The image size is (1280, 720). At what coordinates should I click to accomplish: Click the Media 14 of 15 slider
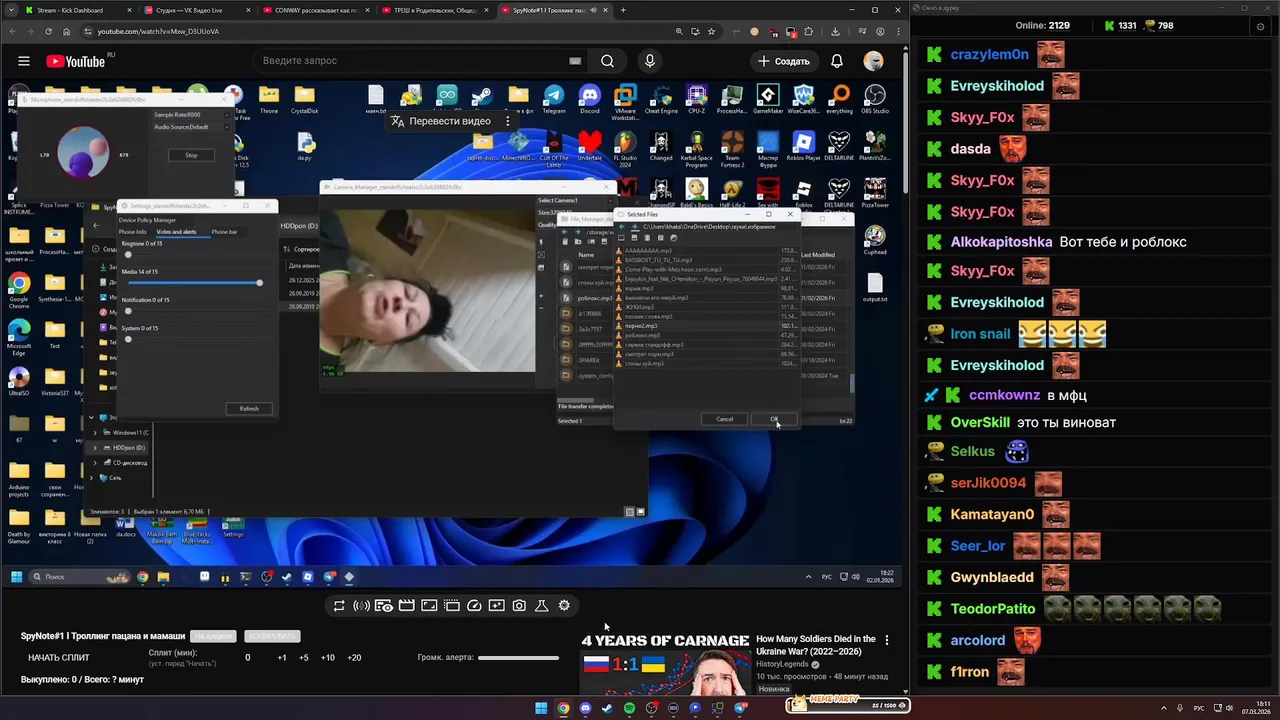193,283
